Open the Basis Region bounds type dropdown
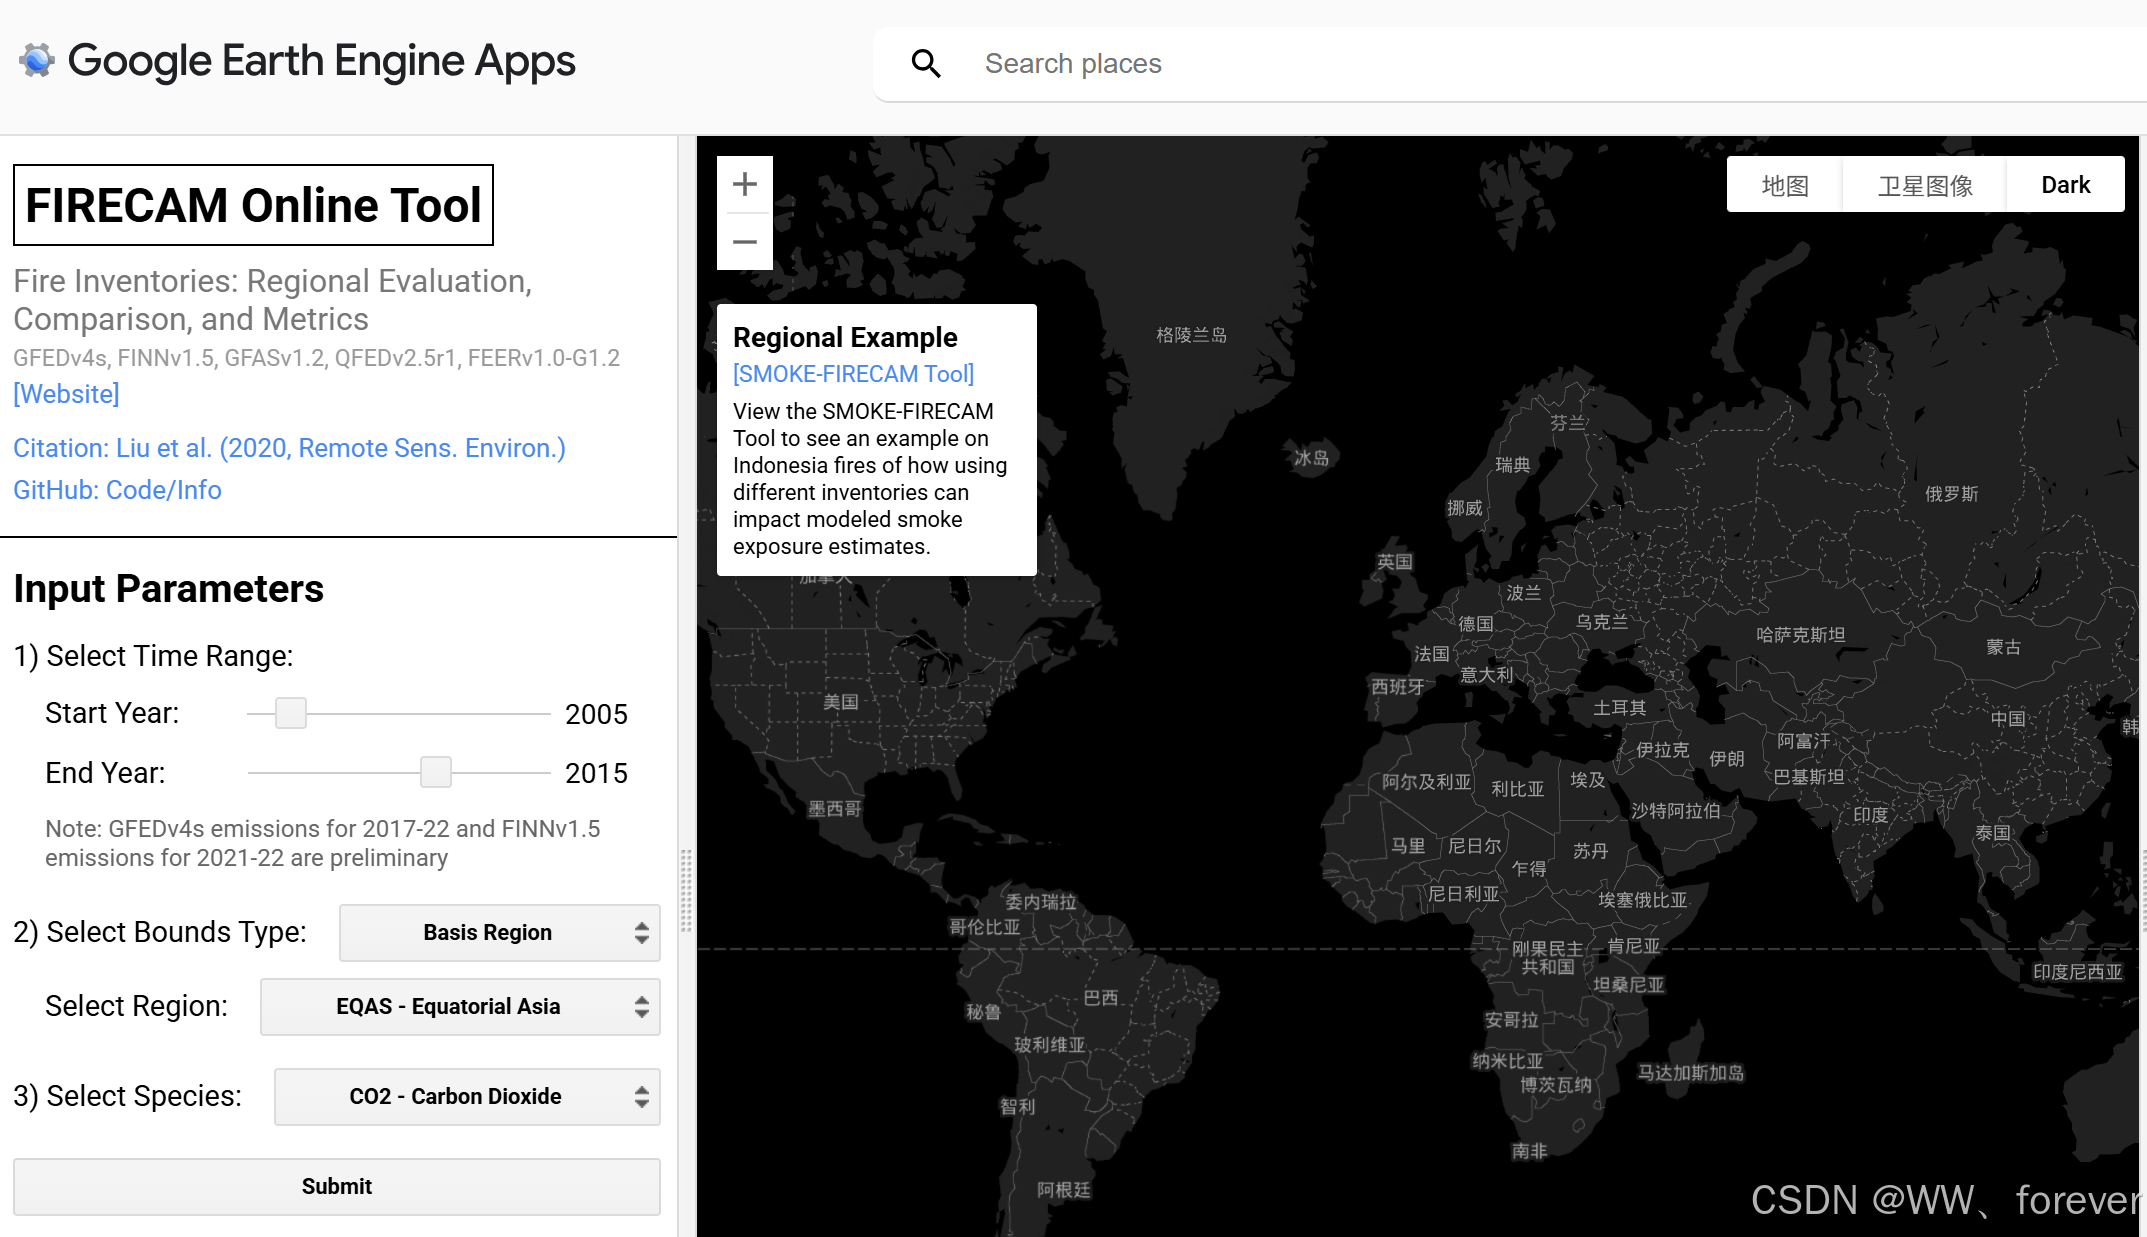 click(500, 933)
